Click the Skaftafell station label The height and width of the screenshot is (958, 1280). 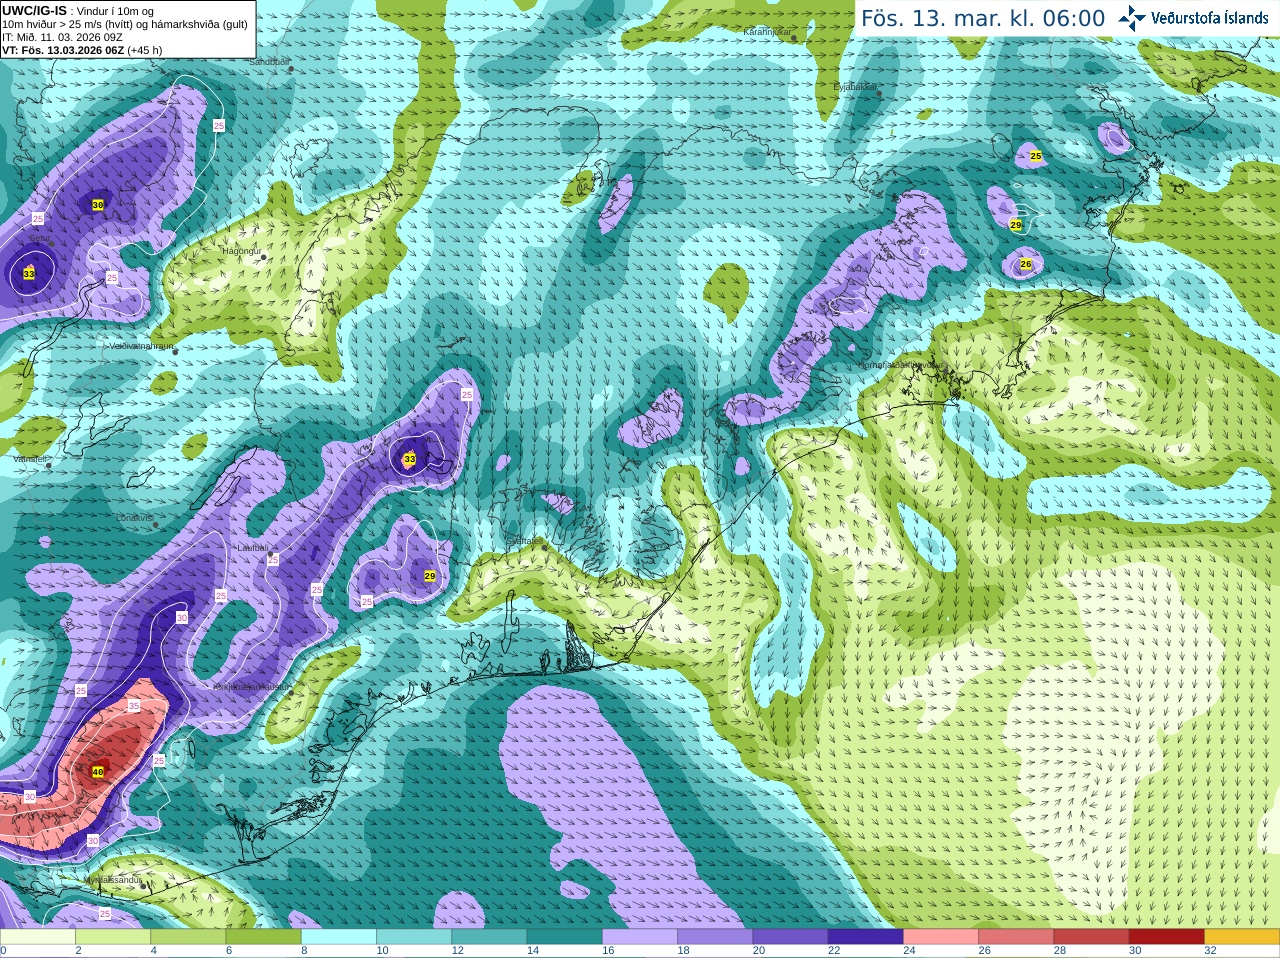522,540
